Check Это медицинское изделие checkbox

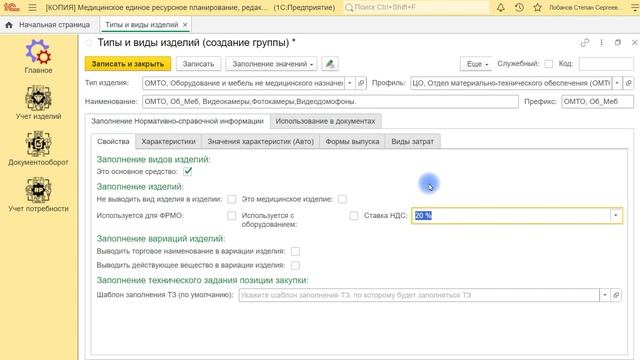click(x=342, y=199)
